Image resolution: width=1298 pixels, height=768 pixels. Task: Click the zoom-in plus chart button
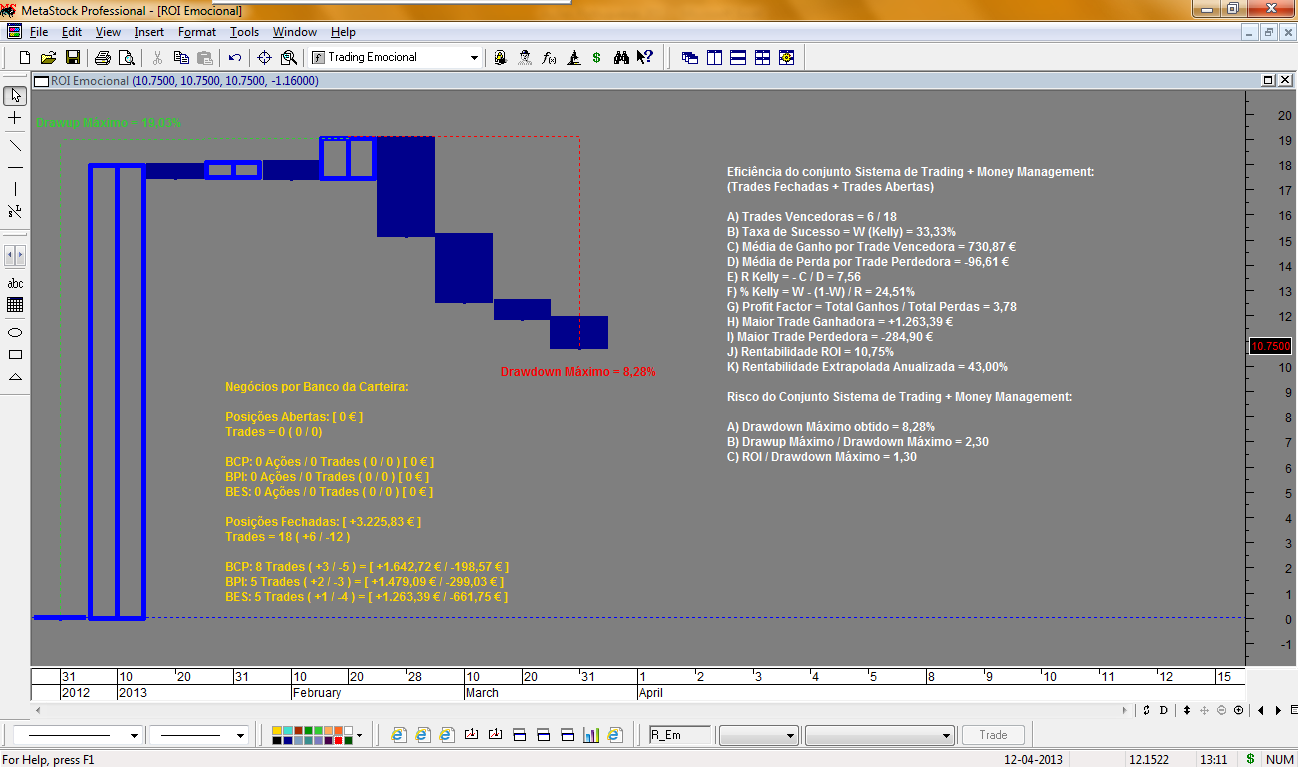pos(1239,710)
